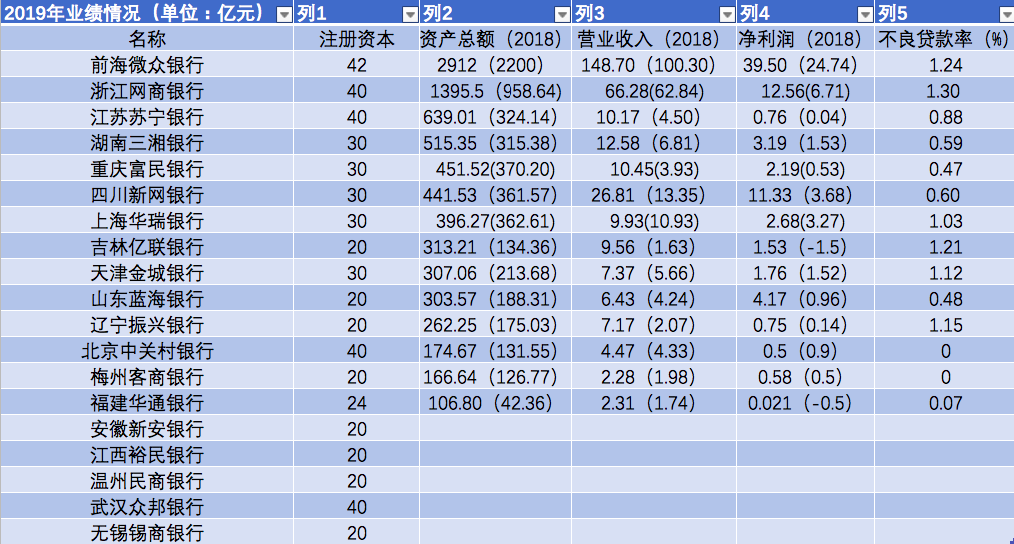Click the 湖南三湘银行 cell
This screenshot has height=544, width=1014.
pyautogui.click(x=147, y=142)
